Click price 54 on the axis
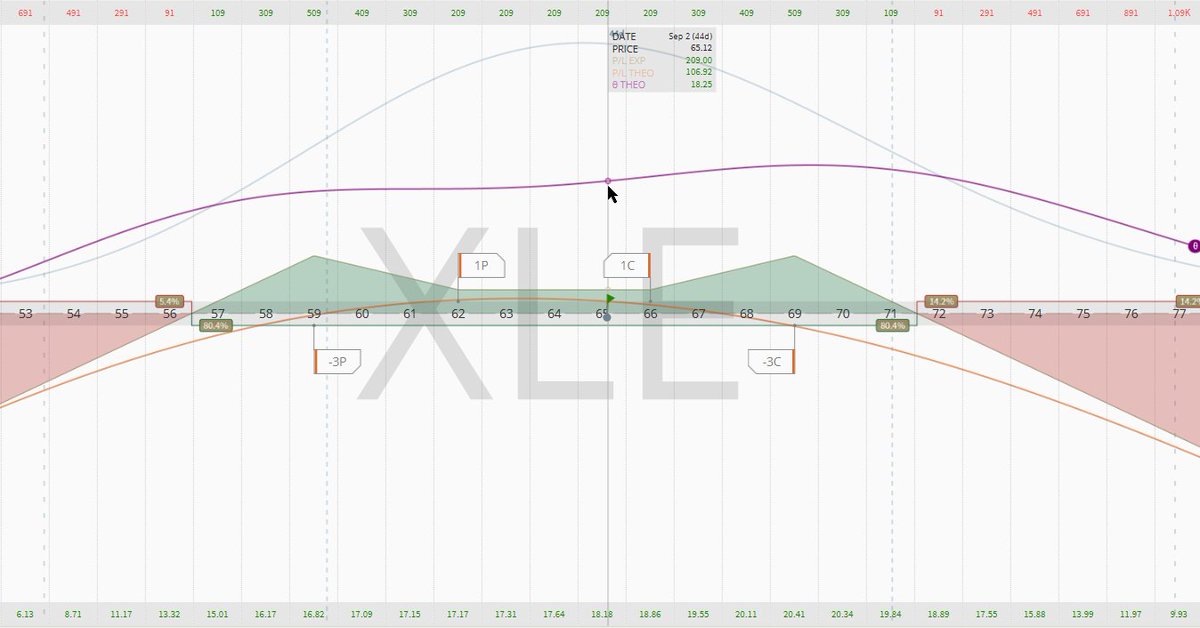Image resolution: width=1200 pixels, height=628 pixels. [x=74, y=314]
